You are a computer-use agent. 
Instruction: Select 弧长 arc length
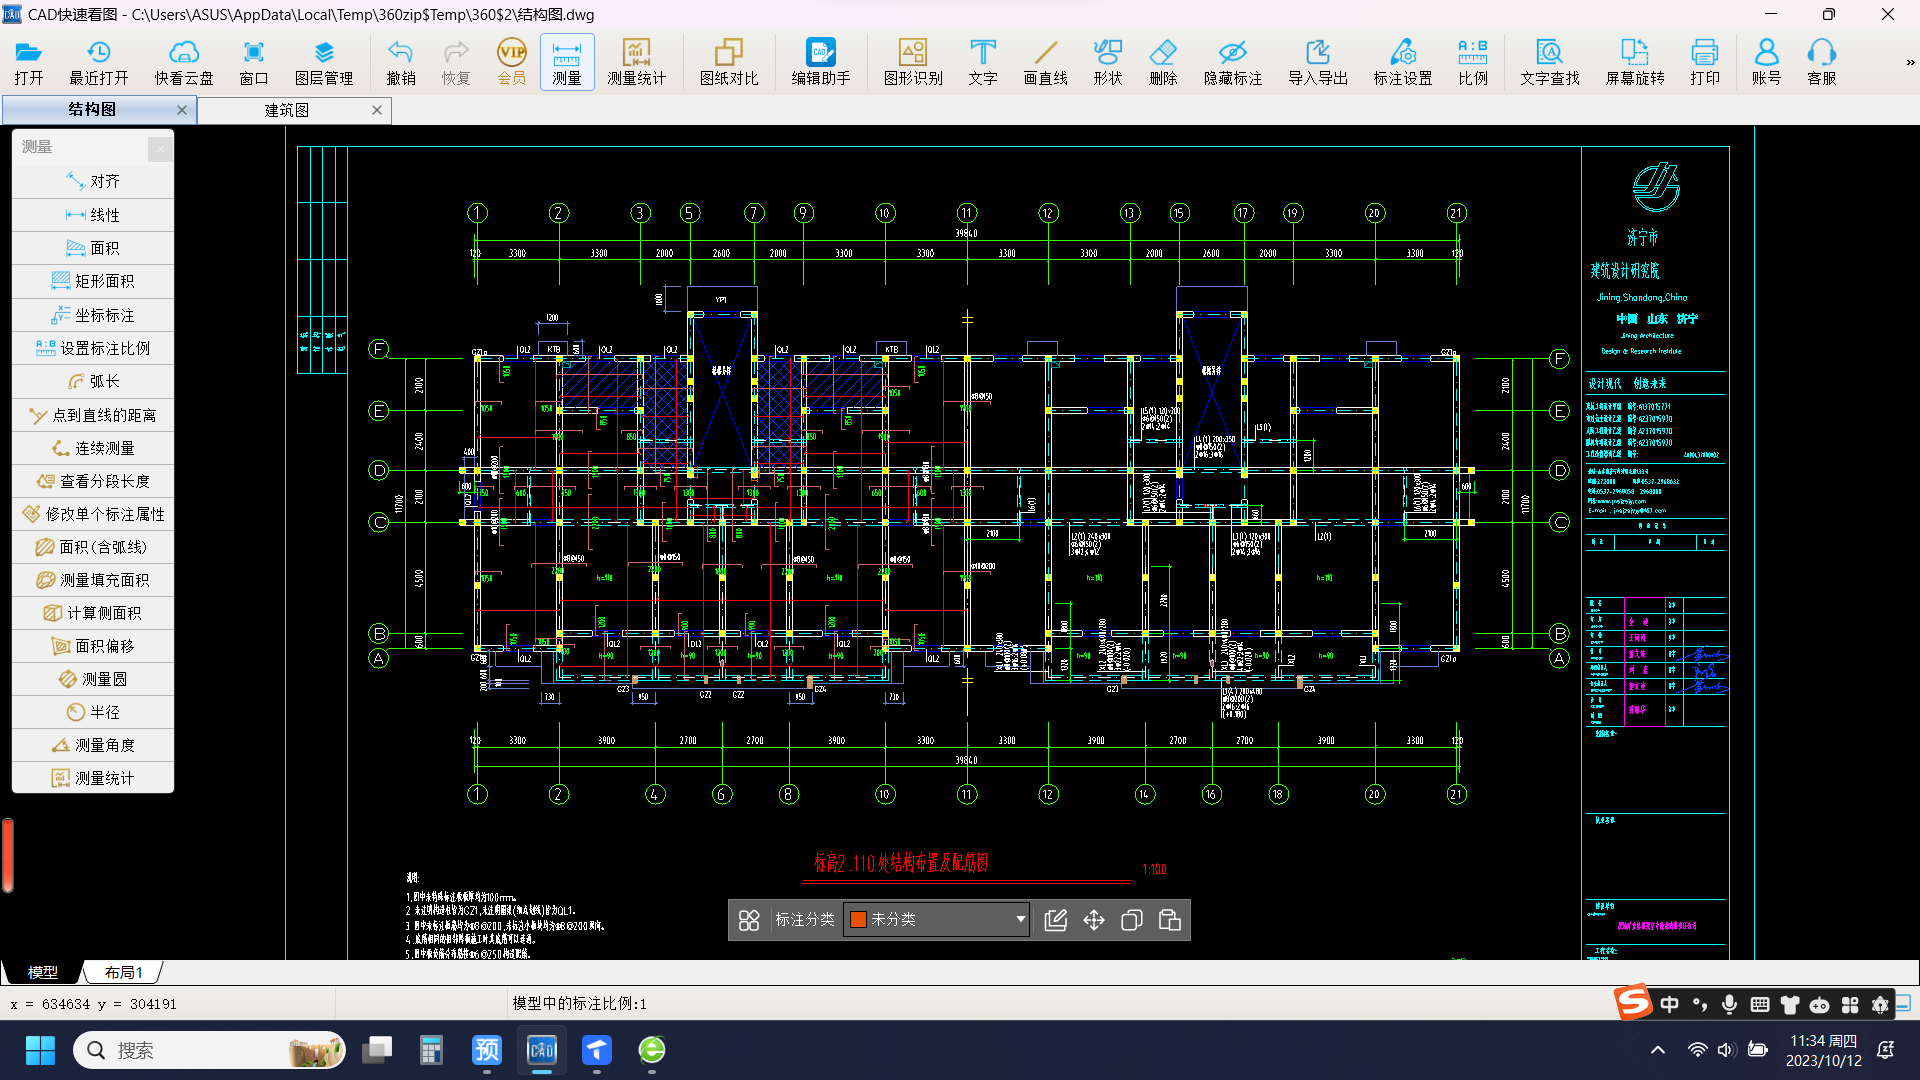tap(93, 381)
